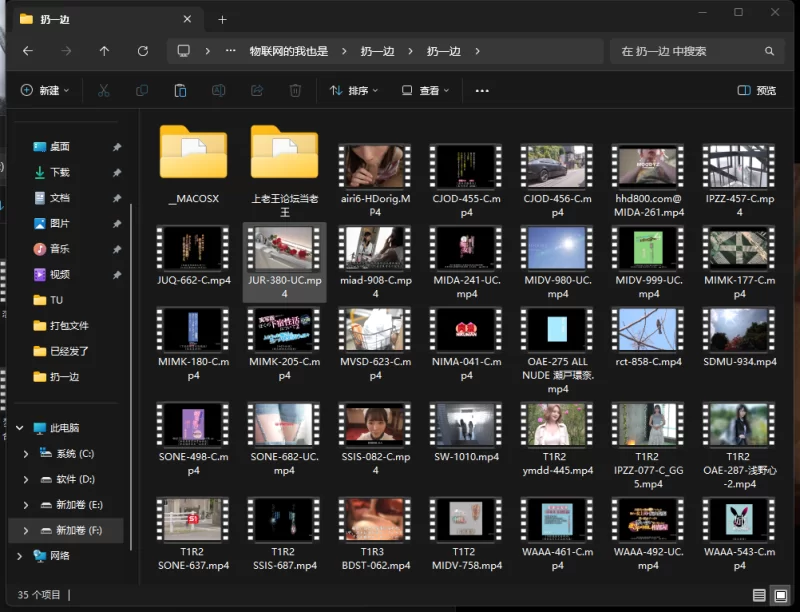The width and height of the screenshot is (800, 612).
Task: Select 软件 (D:) drive in sidebar
Action: click(x=75, y=479)
